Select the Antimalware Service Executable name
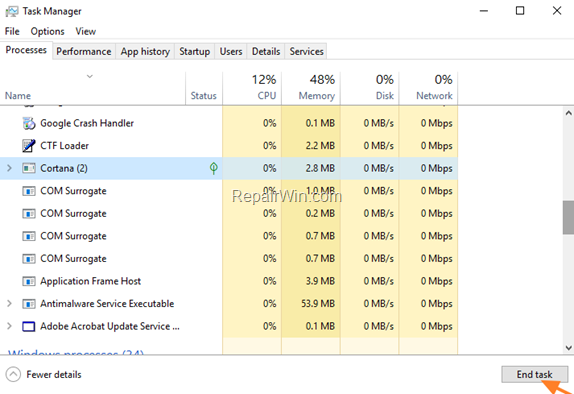The width and height of the screenshot is (574, 394). 107,304
